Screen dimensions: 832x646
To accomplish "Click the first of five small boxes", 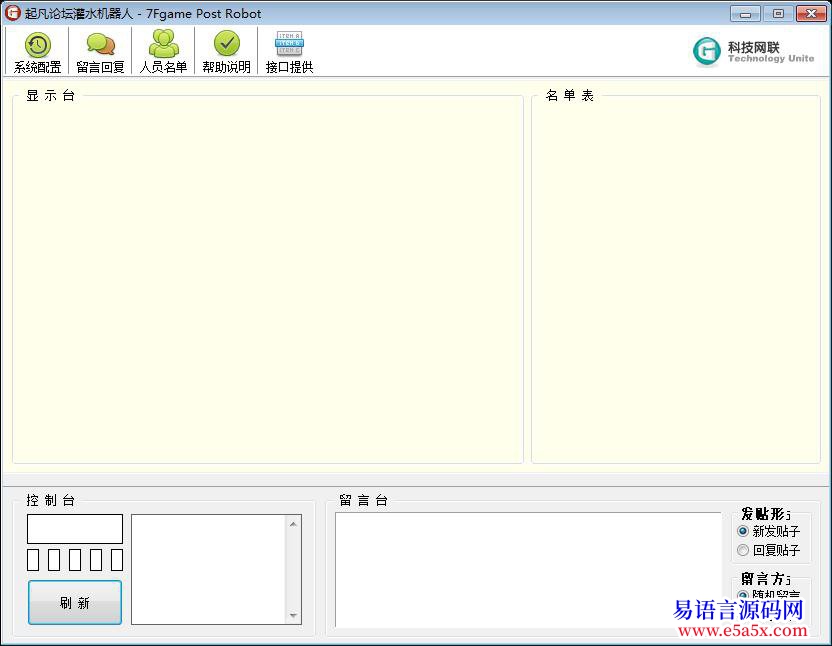I will [33, 560].
